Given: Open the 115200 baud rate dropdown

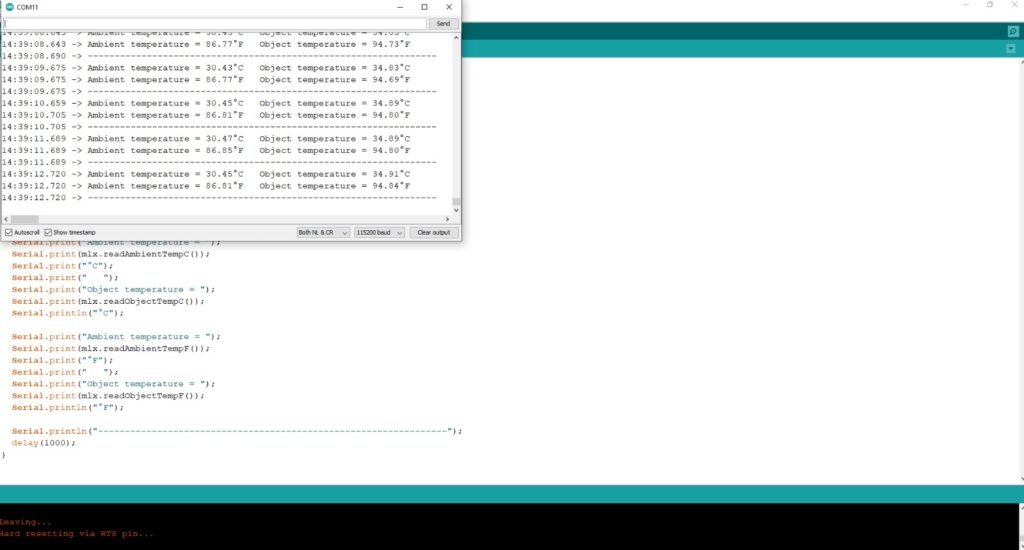Looking at the screenshot, I should [x=379, y=232].
